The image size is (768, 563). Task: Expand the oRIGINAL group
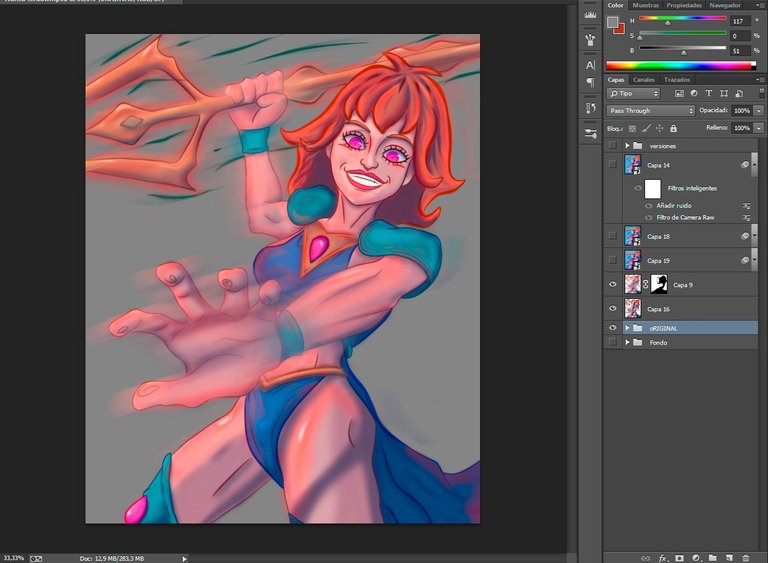627,328
